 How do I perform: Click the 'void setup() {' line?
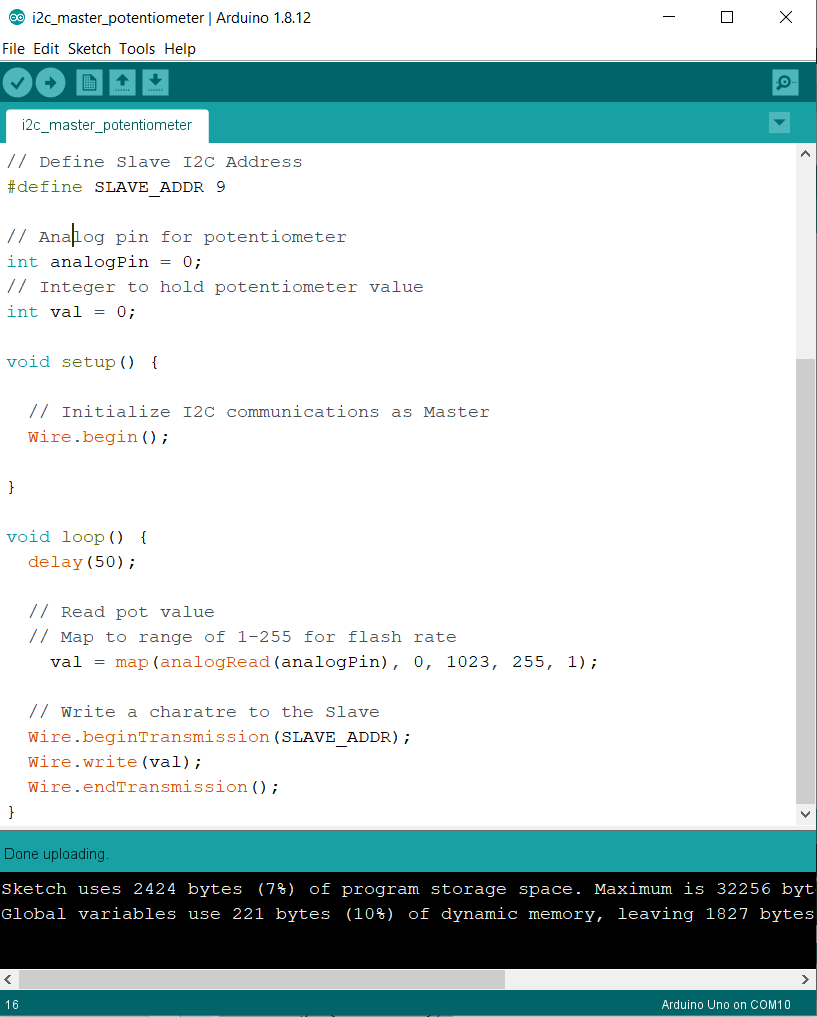point(82,362)
